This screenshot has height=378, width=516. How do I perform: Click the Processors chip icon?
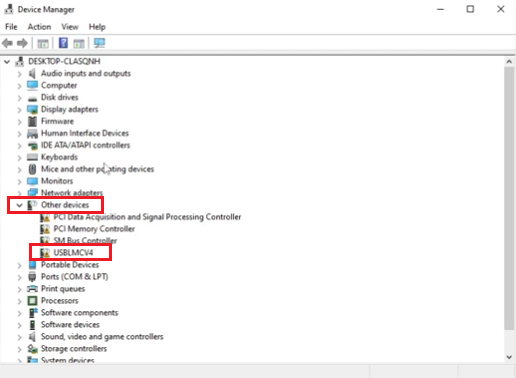32,301
